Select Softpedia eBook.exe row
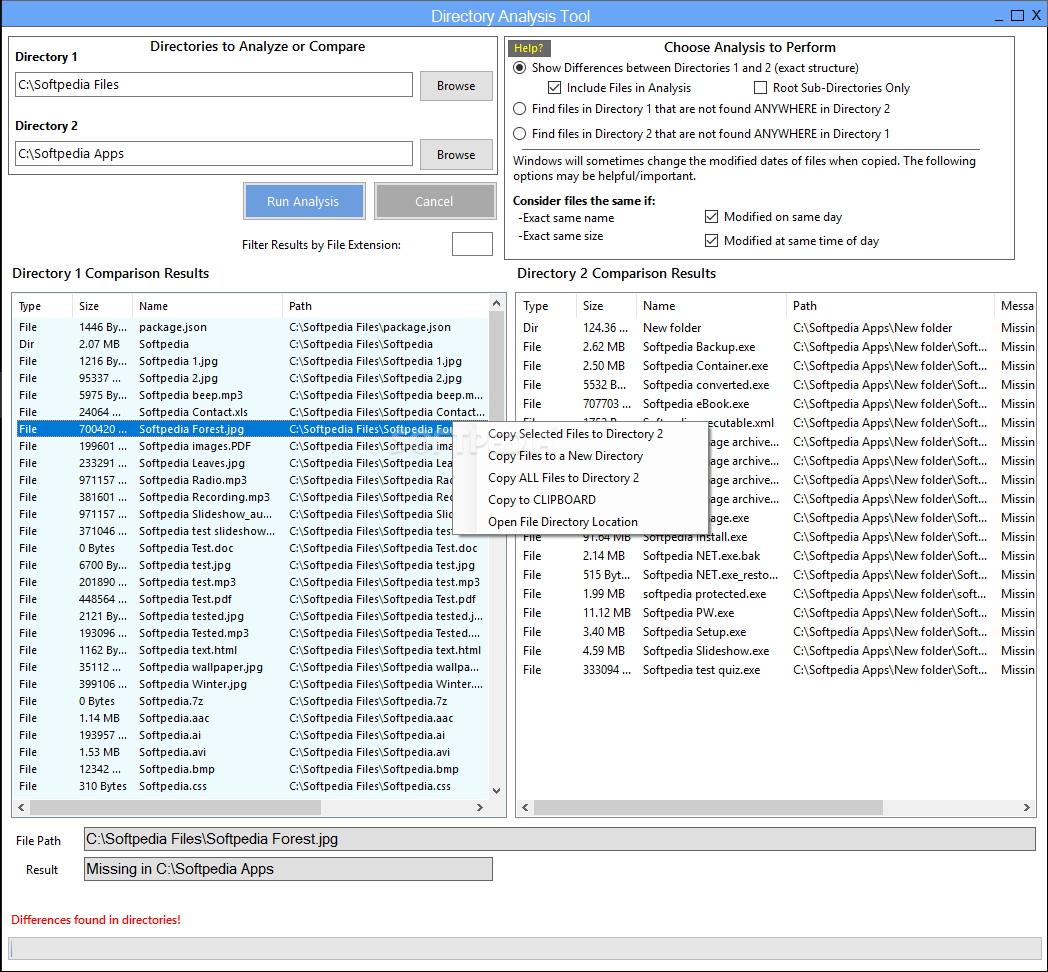 pos(778,404)
